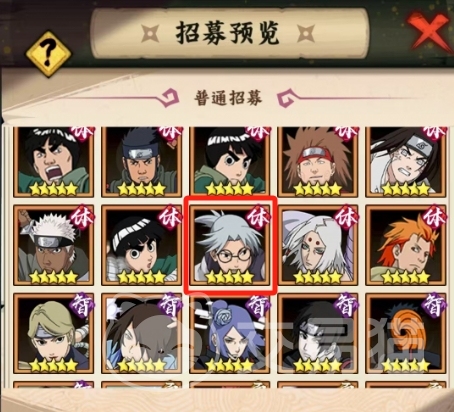454x412 pixels.
Task: Select the brown-haired ninja covering face card
Action: click(x=141, y=333)
